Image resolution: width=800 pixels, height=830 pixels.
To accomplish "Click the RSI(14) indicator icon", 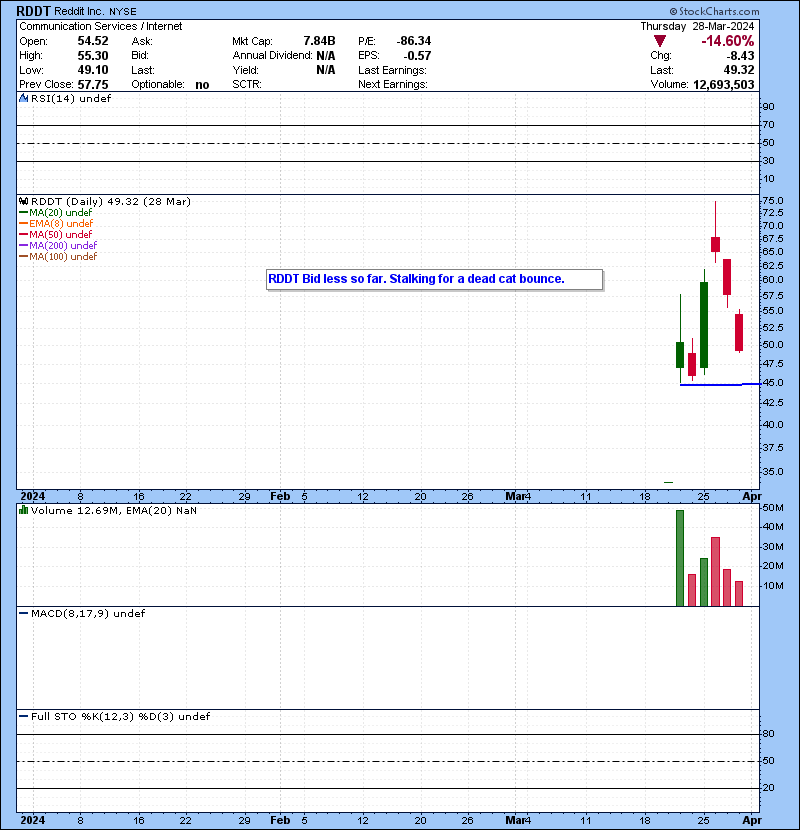I will (x=23, y=98).
